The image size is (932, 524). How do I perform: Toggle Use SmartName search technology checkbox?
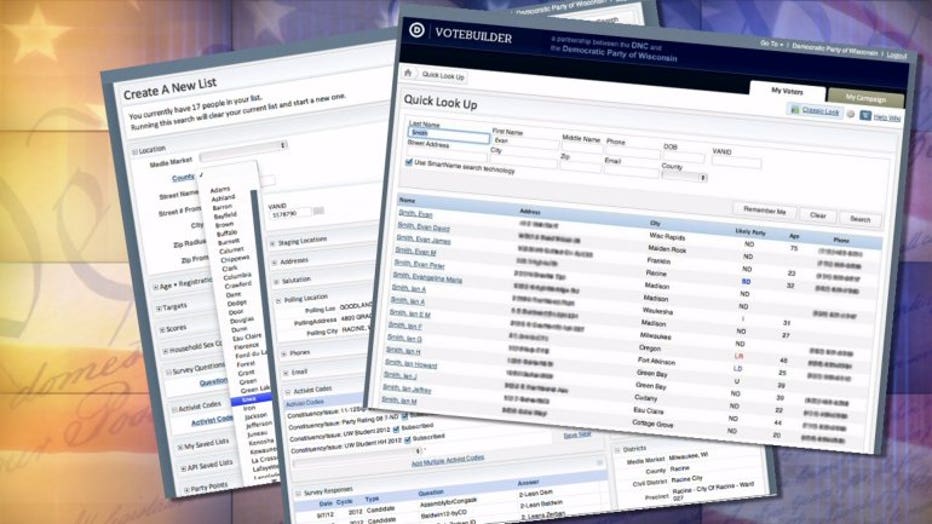(x=409, y=162)
